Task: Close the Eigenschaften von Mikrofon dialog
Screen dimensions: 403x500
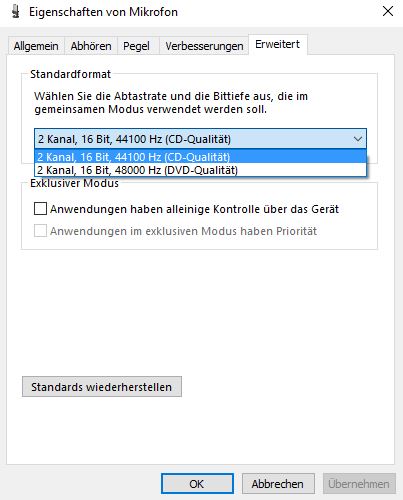Action: coord(388,11)
